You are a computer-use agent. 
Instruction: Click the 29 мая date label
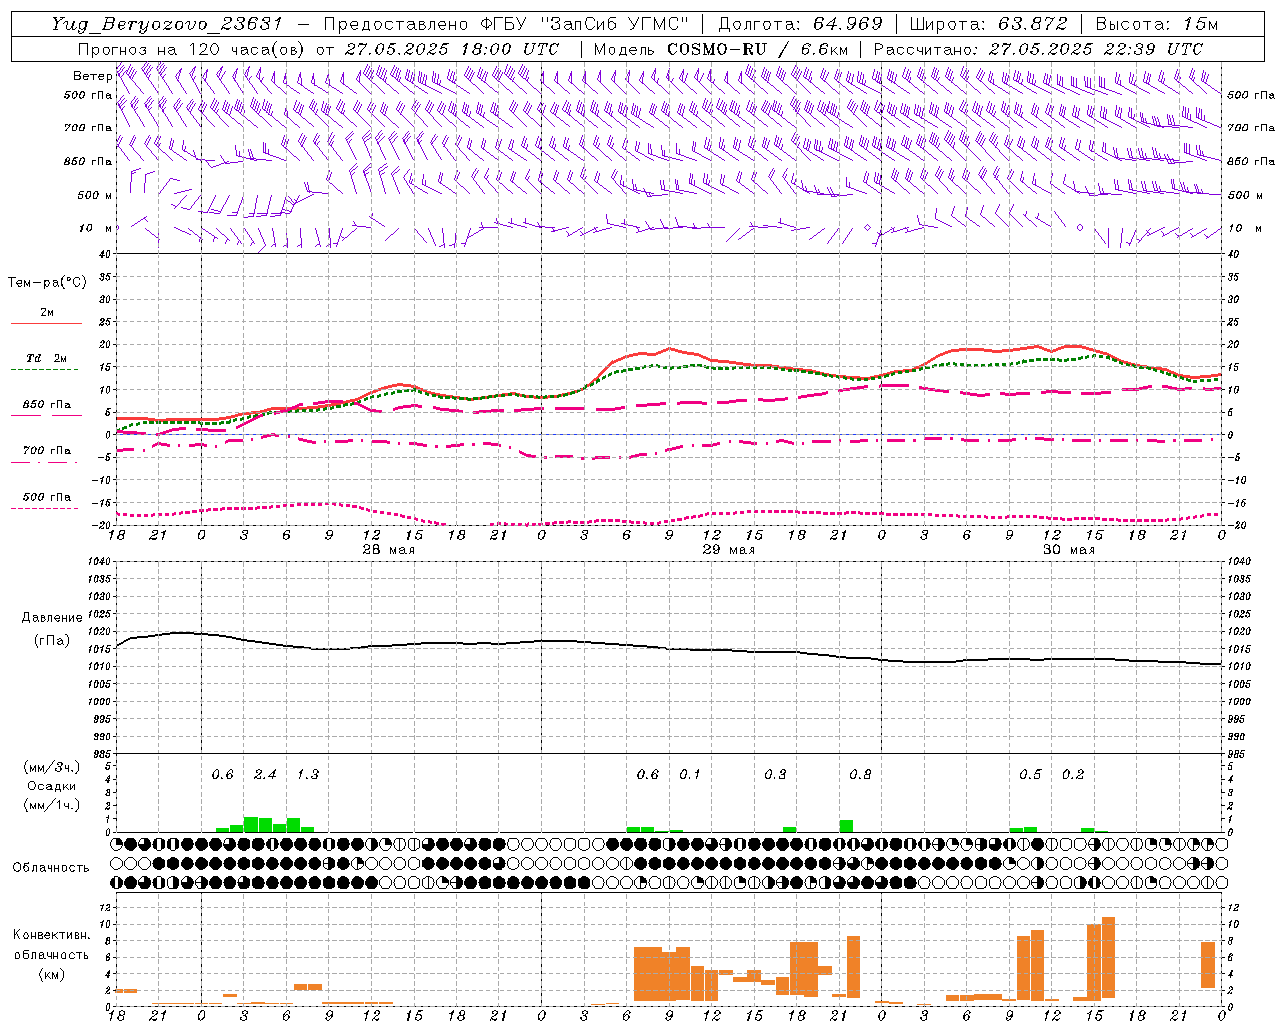(x=728, y=550)
